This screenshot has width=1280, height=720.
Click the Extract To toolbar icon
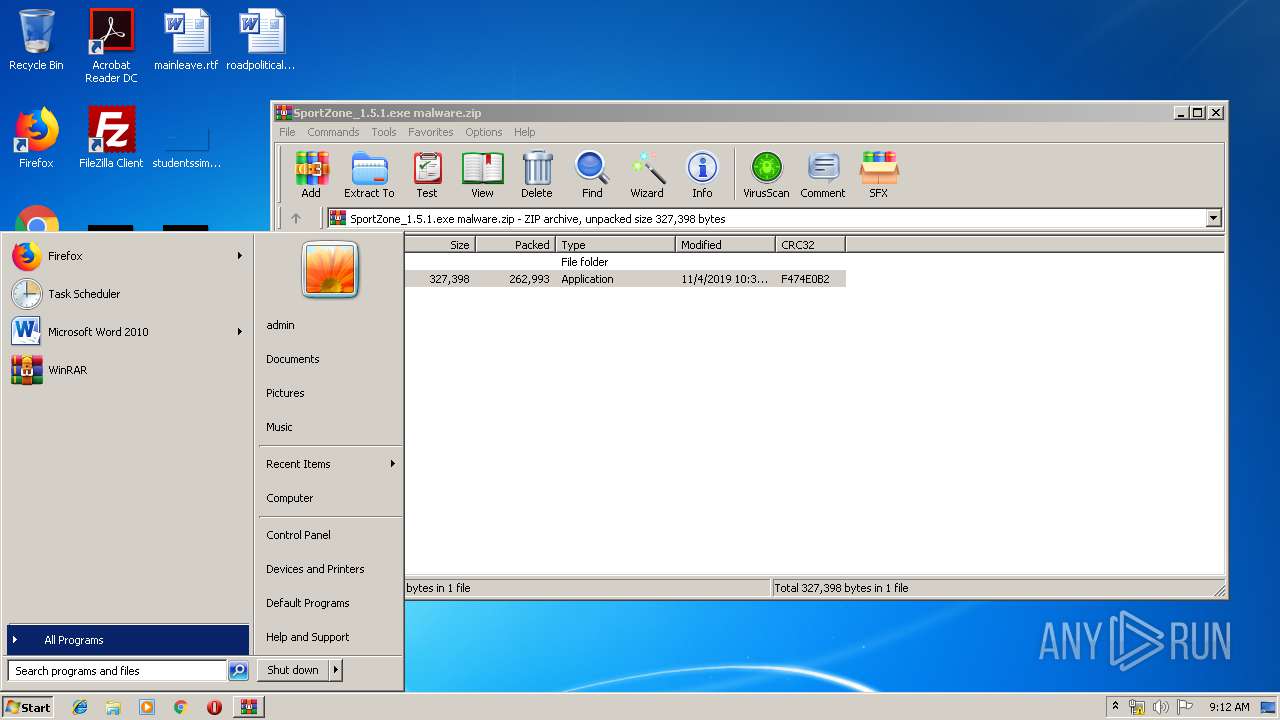pos(369,175)
